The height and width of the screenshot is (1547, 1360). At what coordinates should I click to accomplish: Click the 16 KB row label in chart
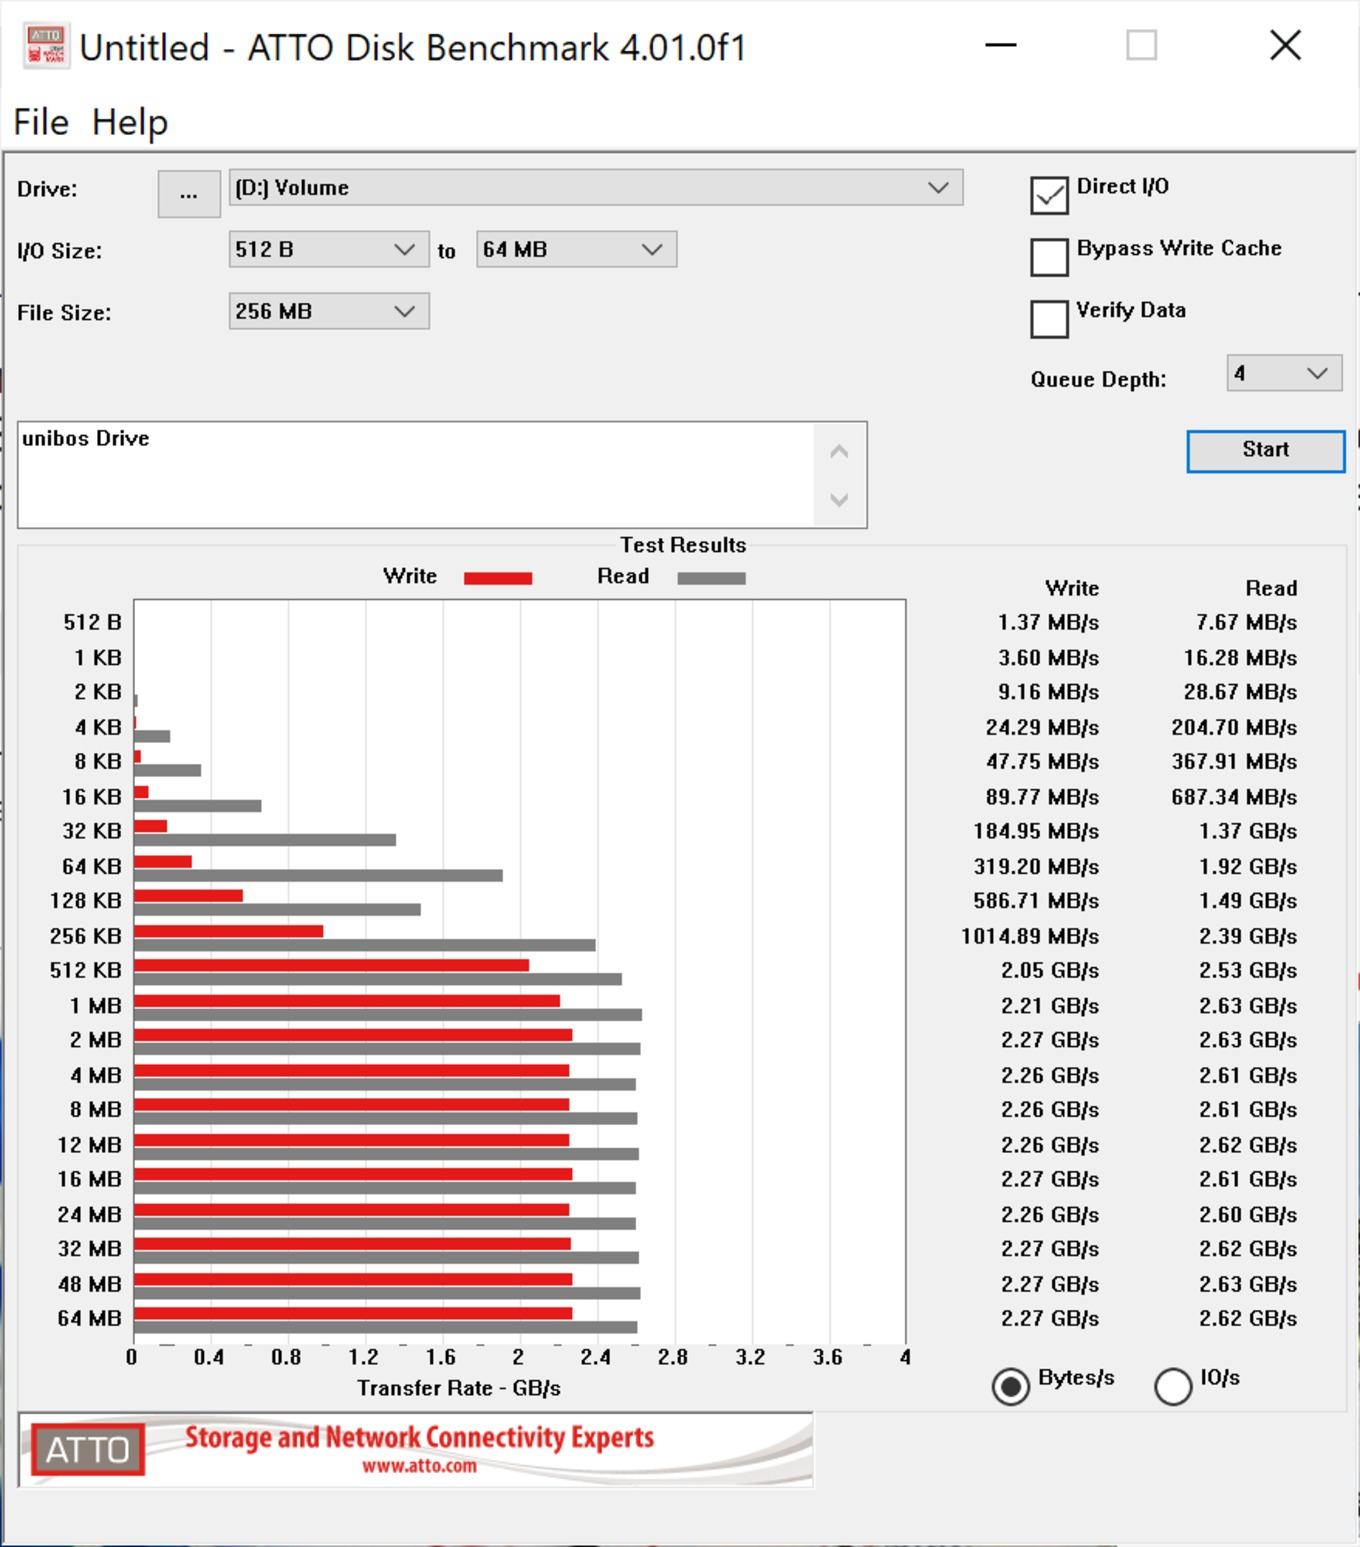tap(92, 797)
